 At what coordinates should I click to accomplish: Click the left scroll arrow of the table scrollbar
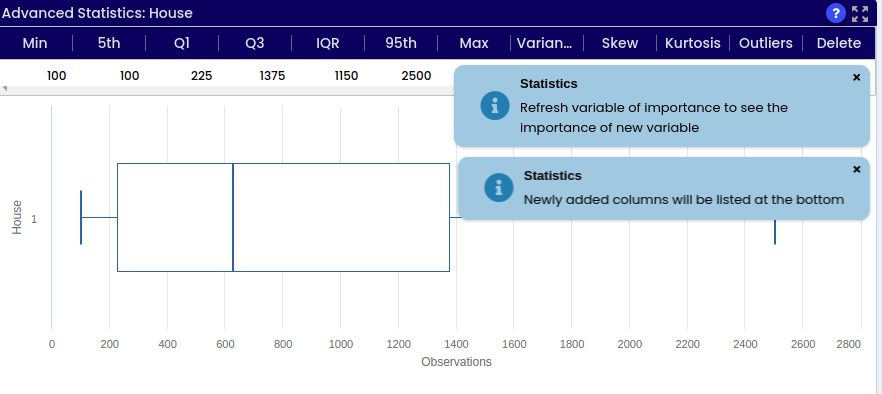[x=5, y=89]
